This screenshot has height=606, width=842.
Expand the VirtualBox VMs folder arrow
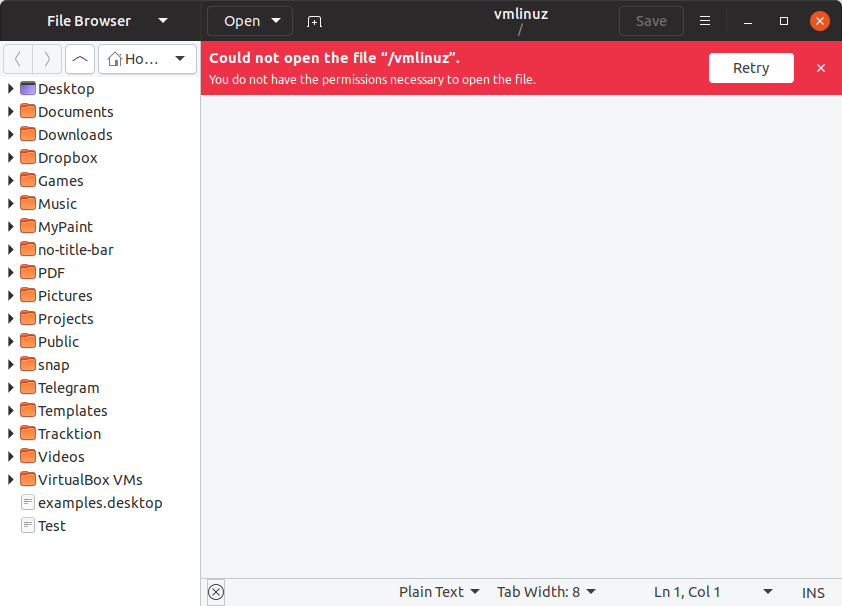(10, 479)
